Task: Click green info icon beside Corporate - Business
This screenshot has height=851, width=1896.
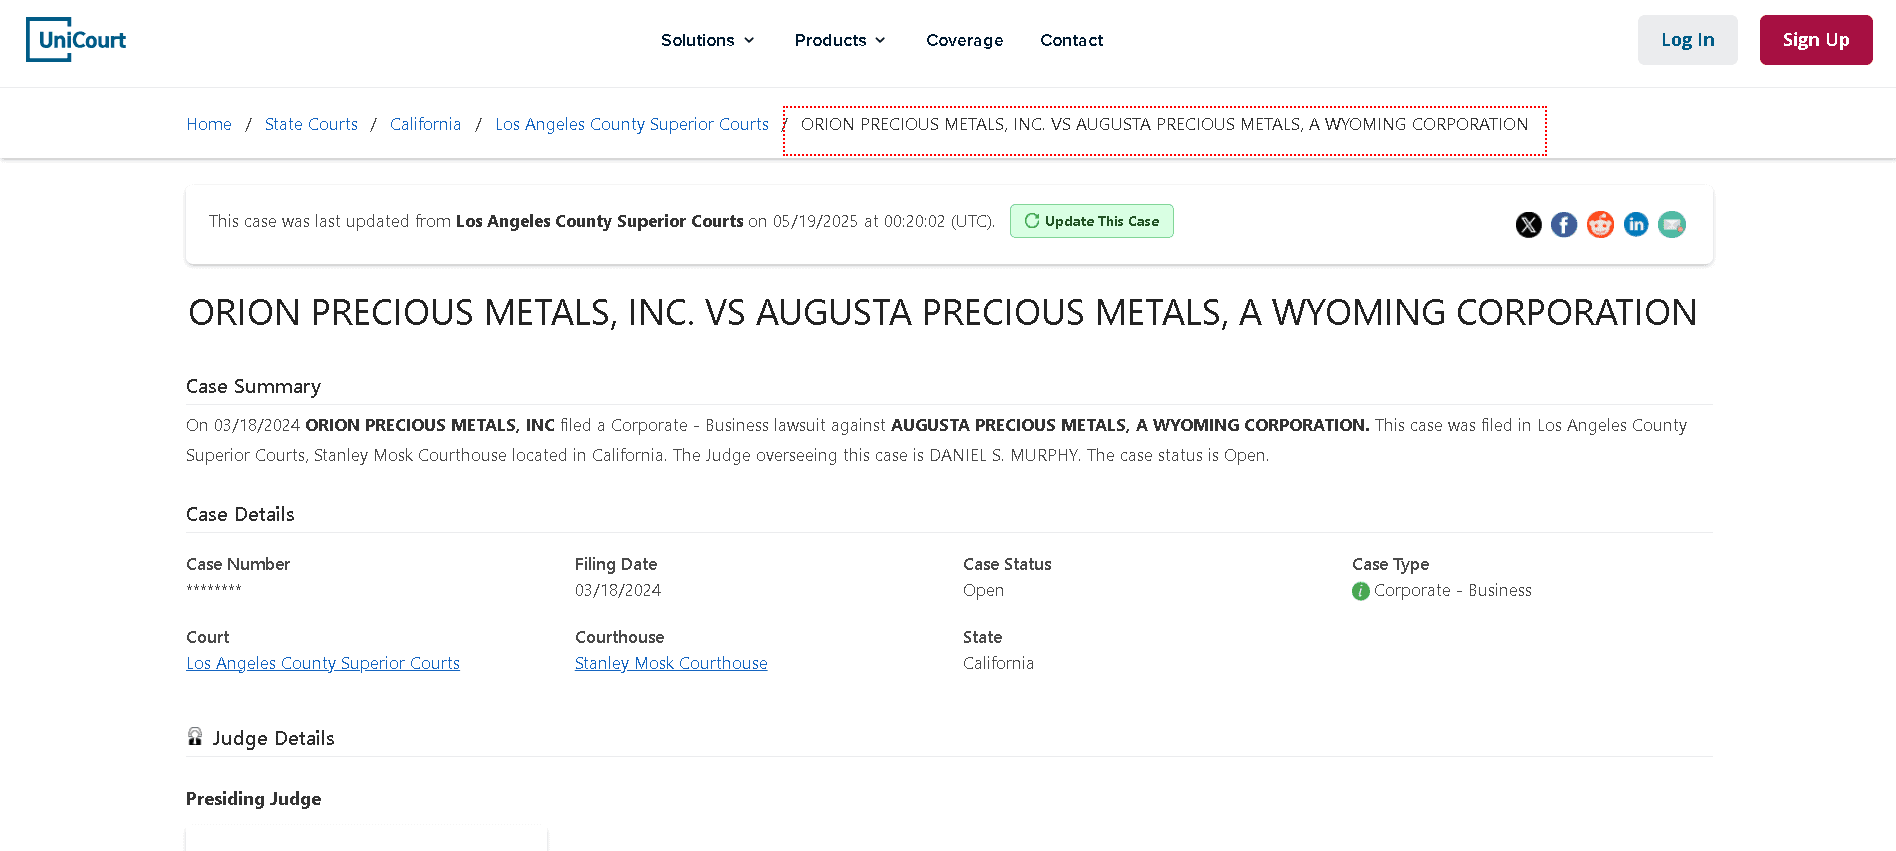Action: [x=1361, y=591]
